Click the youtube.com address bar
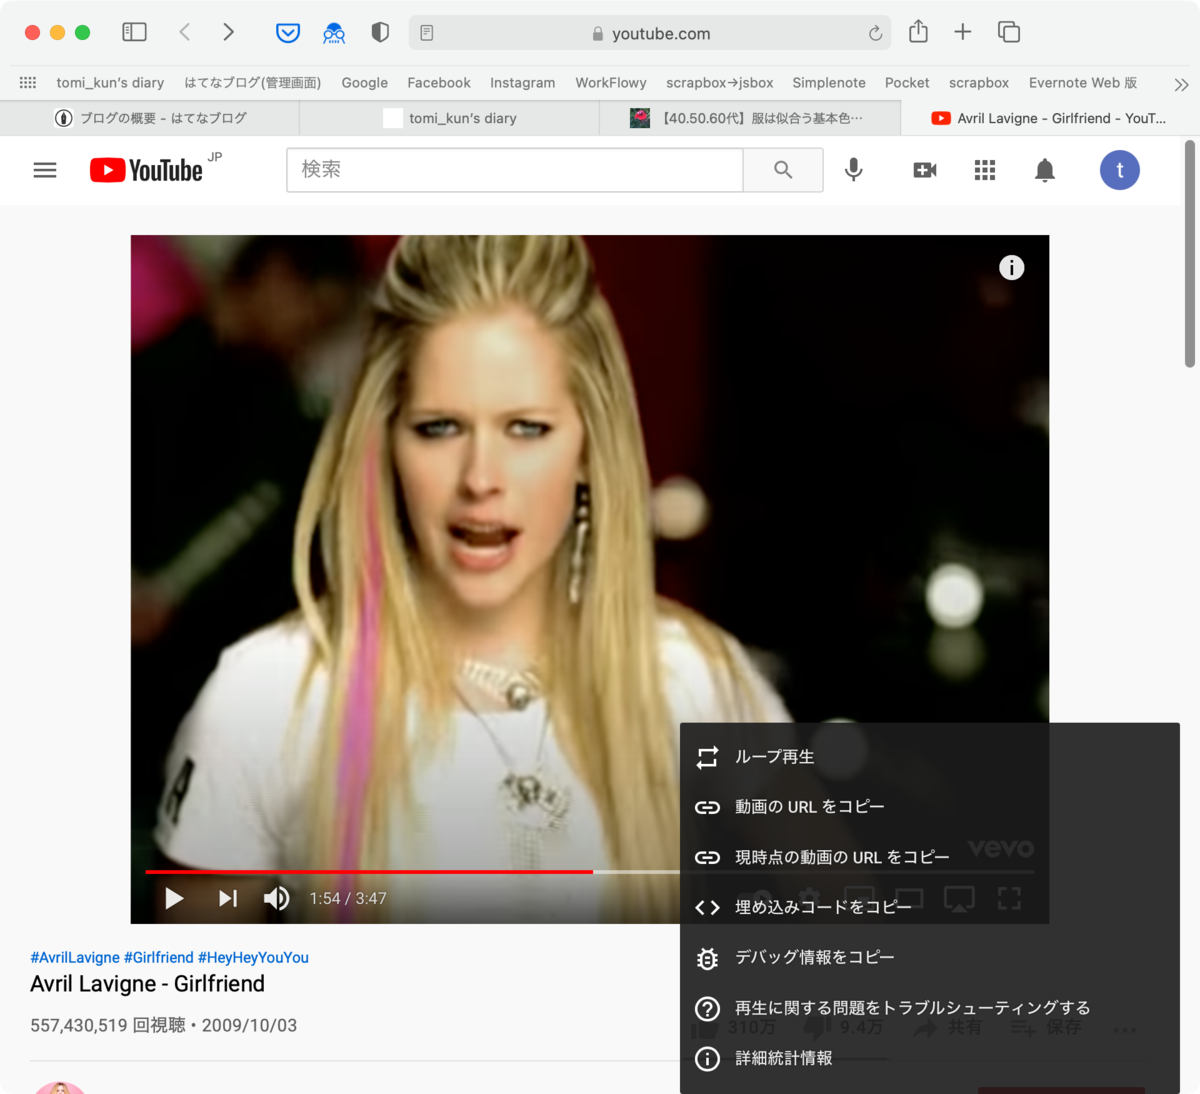The height and width of the screenshot is (1094, 1200). 651,33
